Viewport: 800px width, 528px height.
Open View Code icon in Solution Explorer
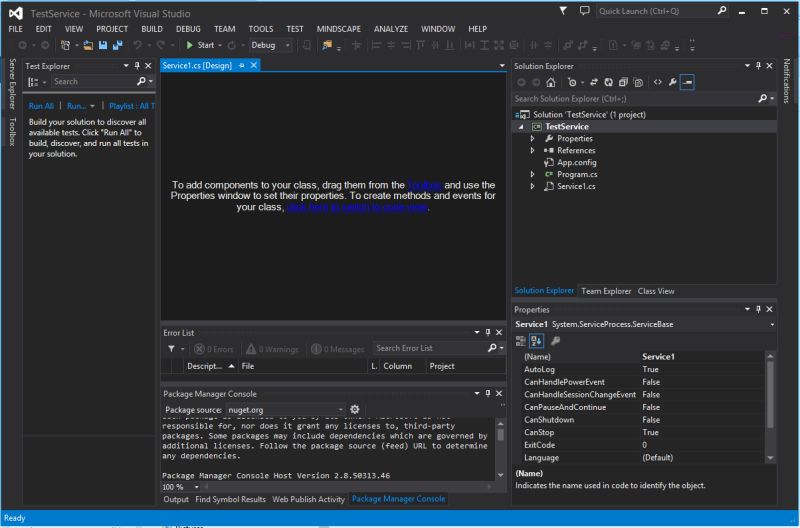657,82
